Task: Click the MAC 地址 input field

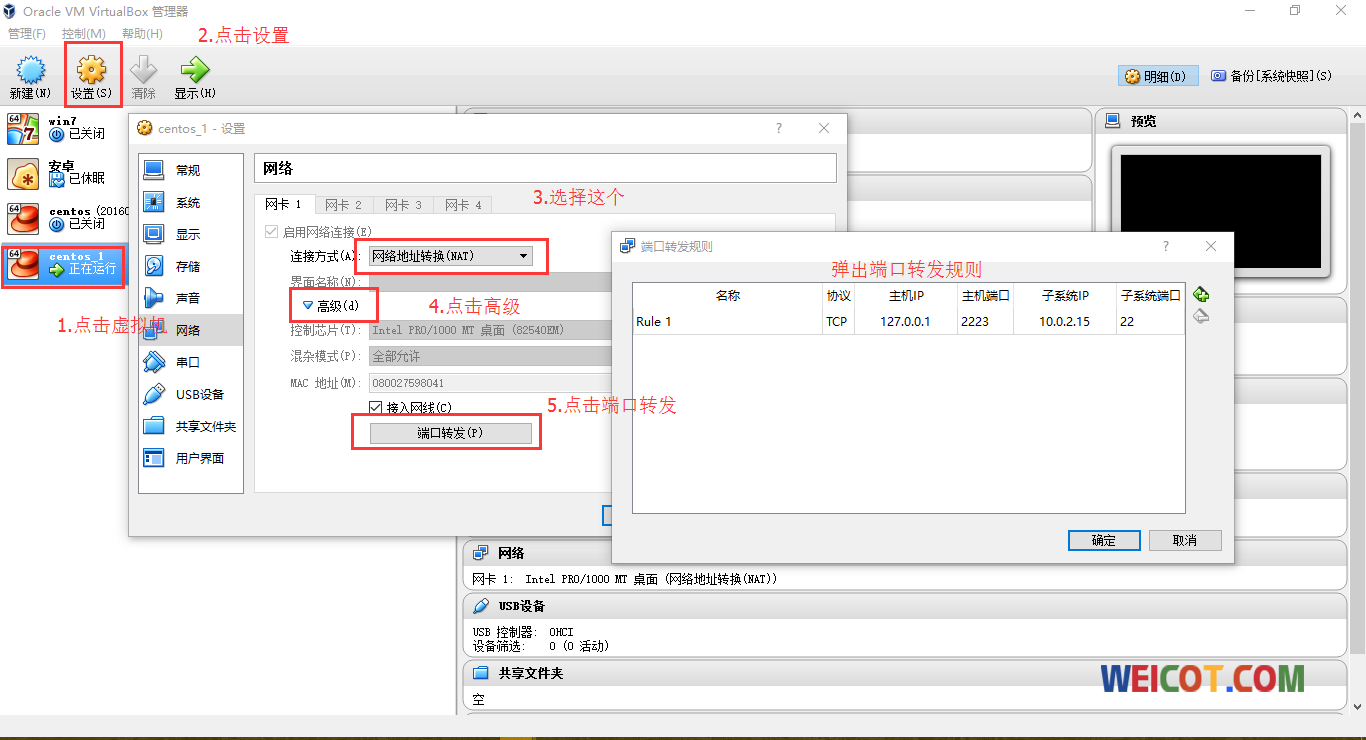Action: pos(490,382)
